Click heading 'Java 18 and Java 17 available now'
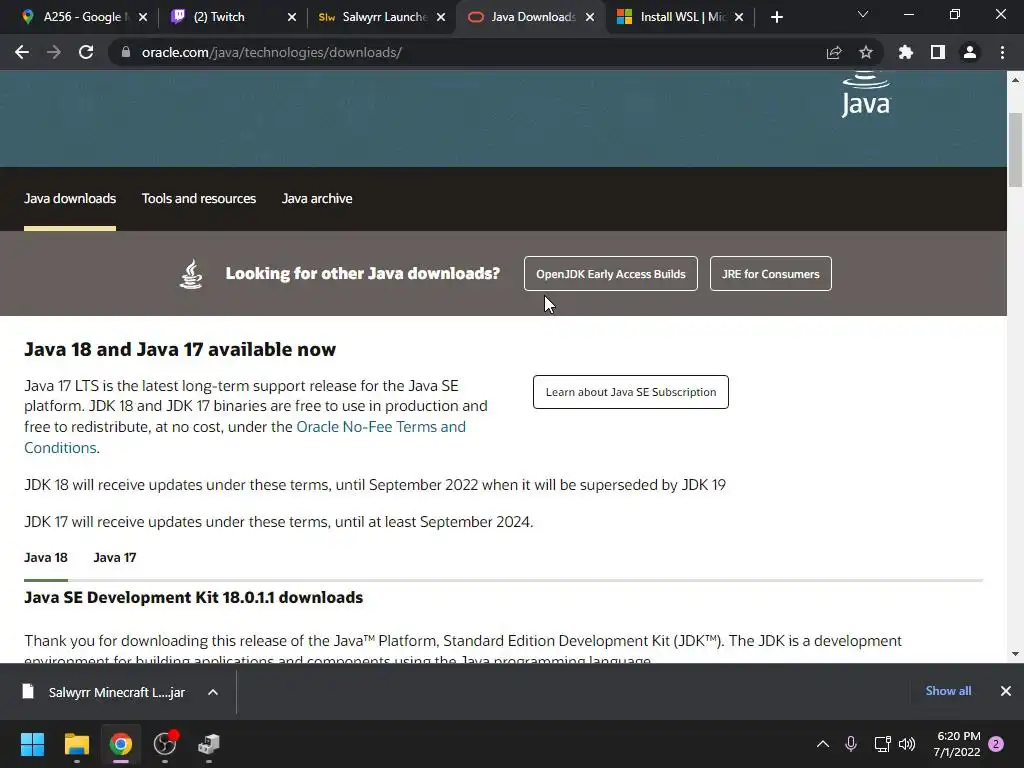 tap(180, 349)
